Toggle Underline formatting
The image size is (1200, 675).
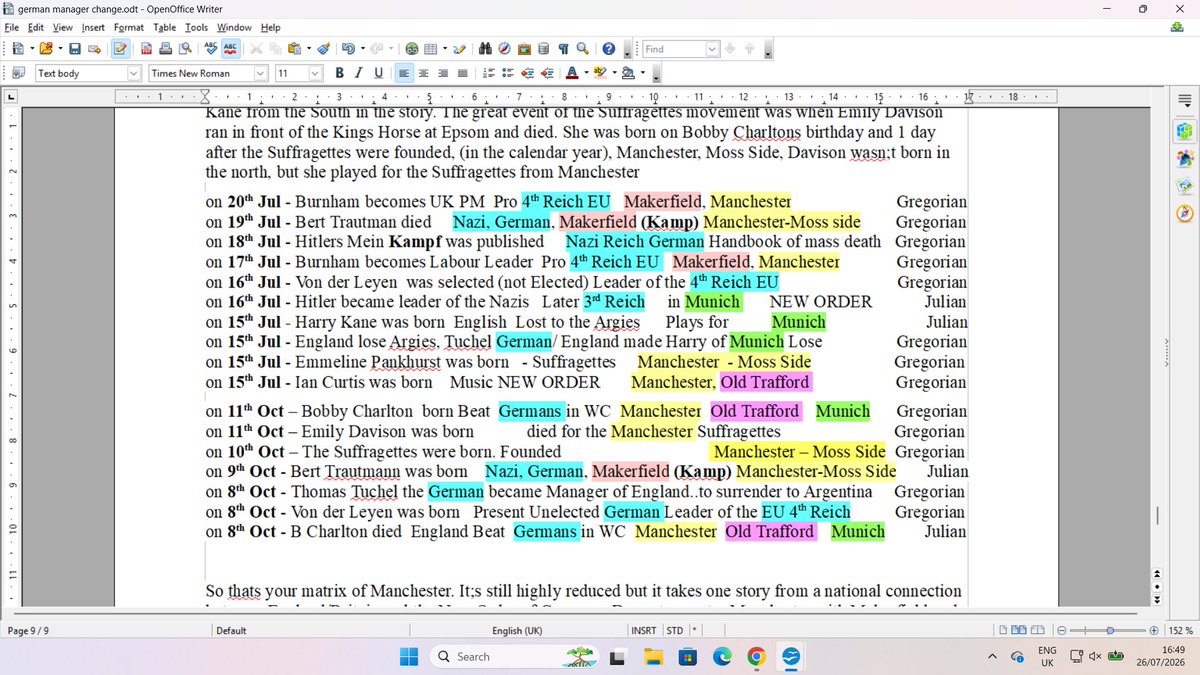coord(378,73)
